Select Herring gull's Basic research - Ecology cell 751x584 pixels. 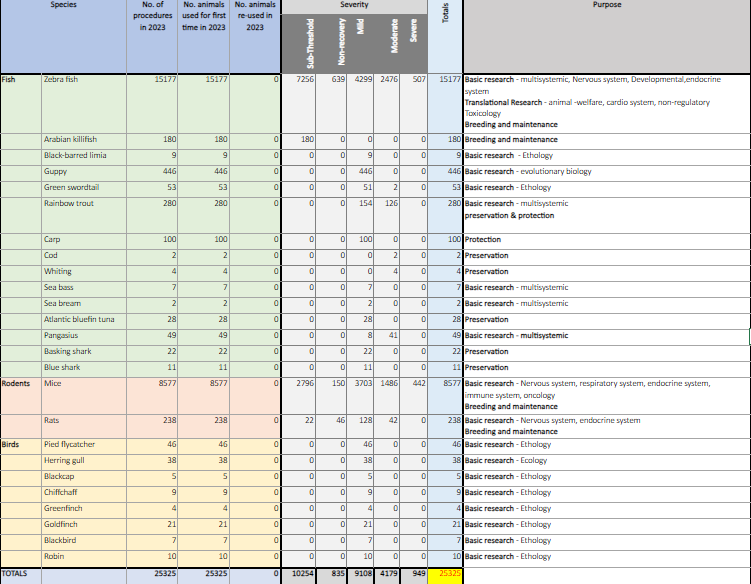point(606,460)
